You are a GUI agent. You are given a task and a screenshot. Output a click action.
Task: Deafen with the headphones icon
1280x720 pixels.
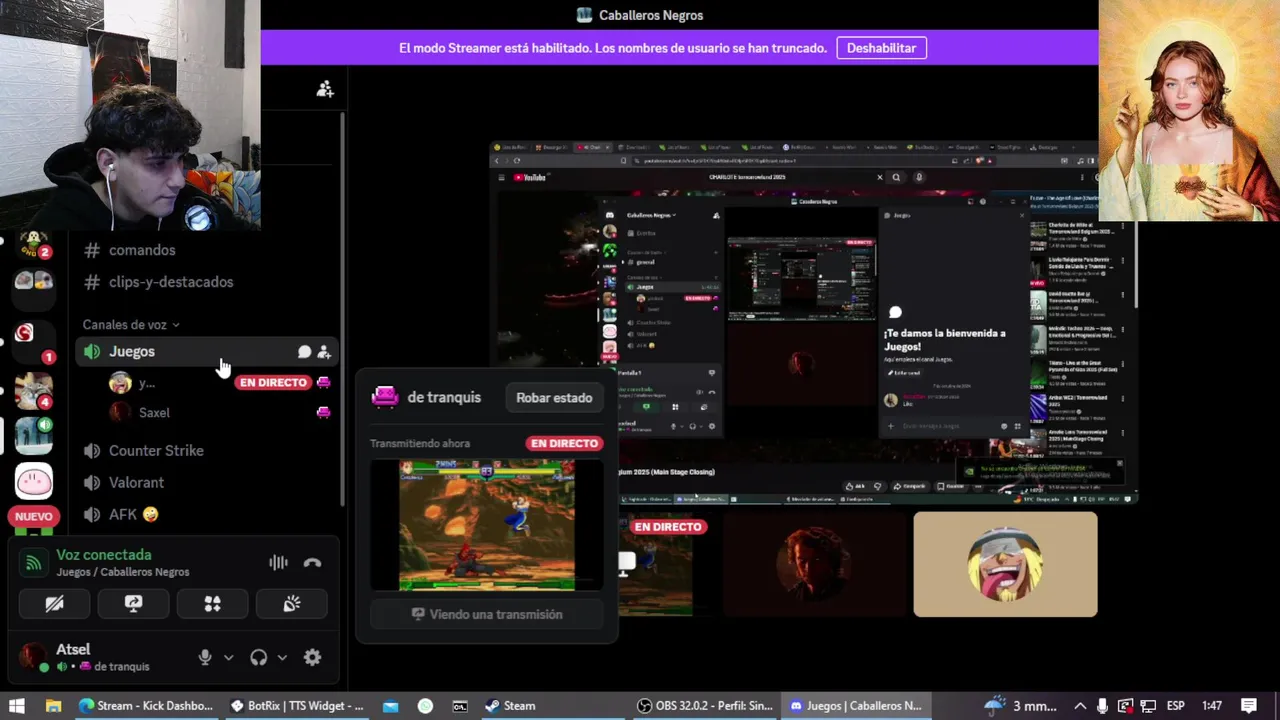pos(258,657)
